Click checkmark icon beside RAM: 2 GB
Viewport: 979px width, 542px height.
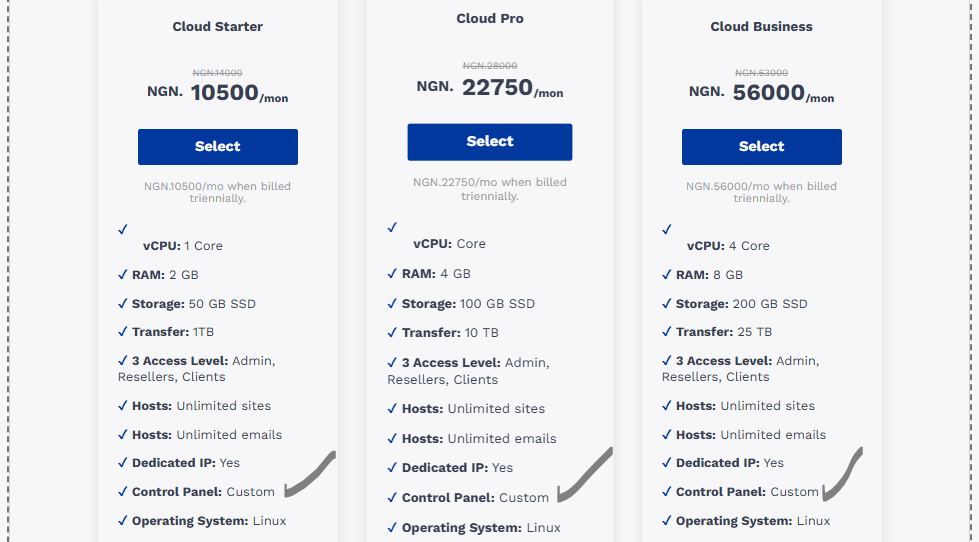click(122, 274)
